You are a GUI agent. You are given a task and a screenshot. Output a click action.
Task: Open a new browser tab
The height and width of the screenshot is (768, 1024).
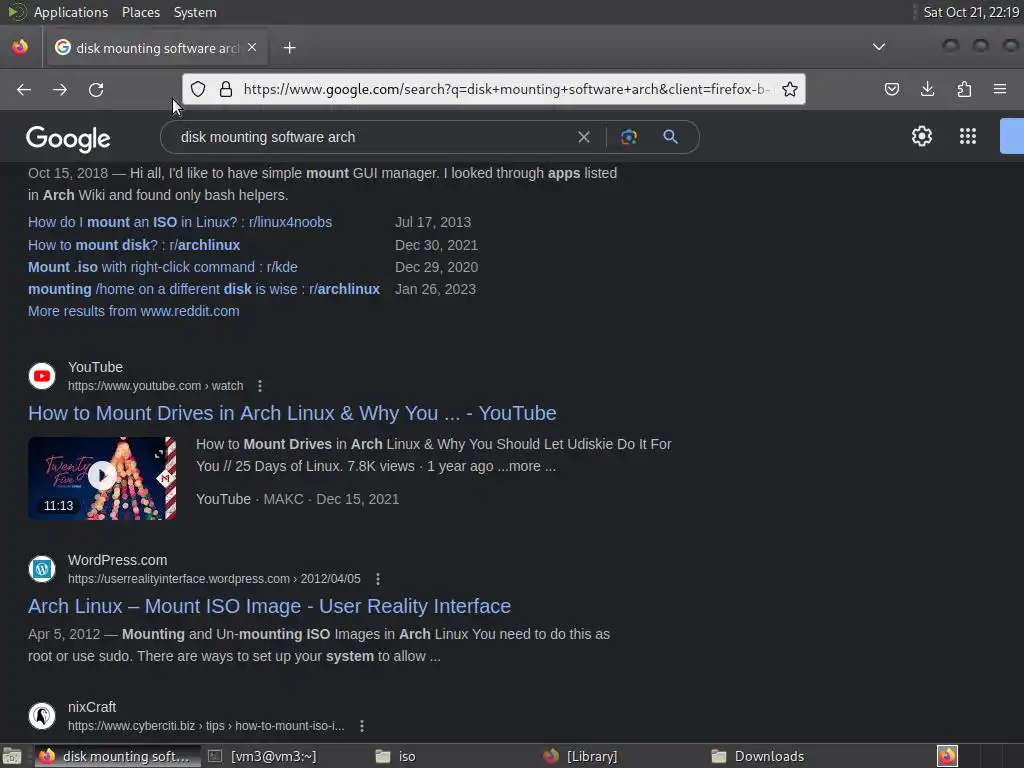(289, 48)
